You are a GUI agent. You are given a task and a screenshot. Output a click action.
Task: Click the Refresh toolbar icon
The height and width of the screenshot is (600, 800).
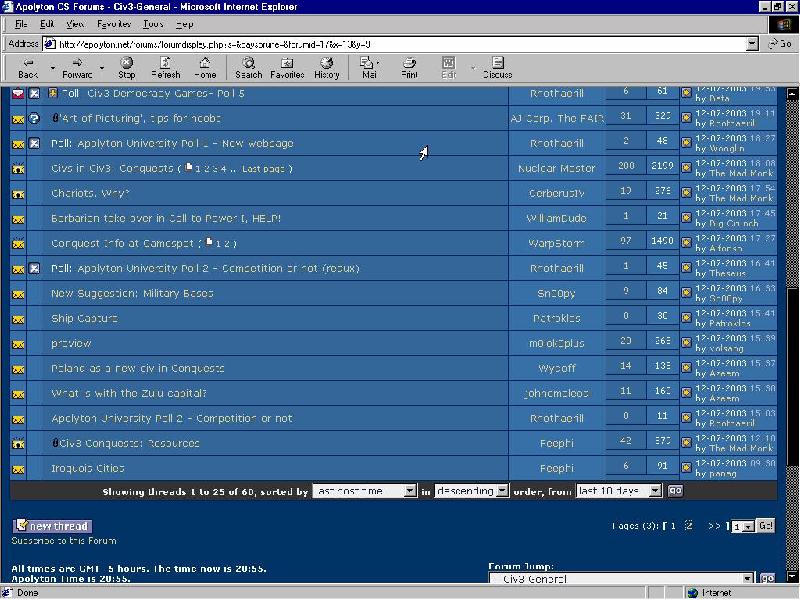point(165,67)
